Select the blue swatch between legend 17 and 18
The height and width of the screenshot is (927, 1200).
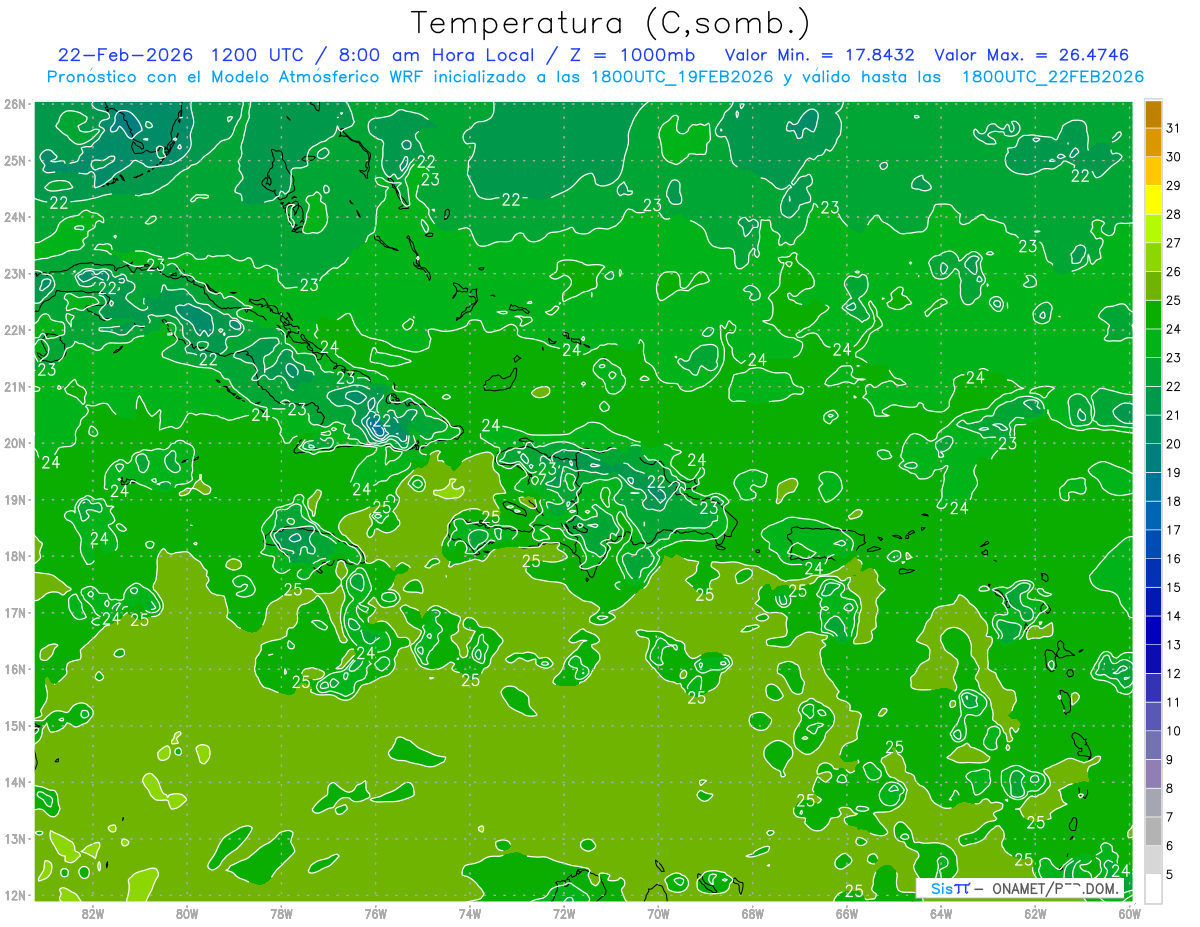tap(1153, 516)
